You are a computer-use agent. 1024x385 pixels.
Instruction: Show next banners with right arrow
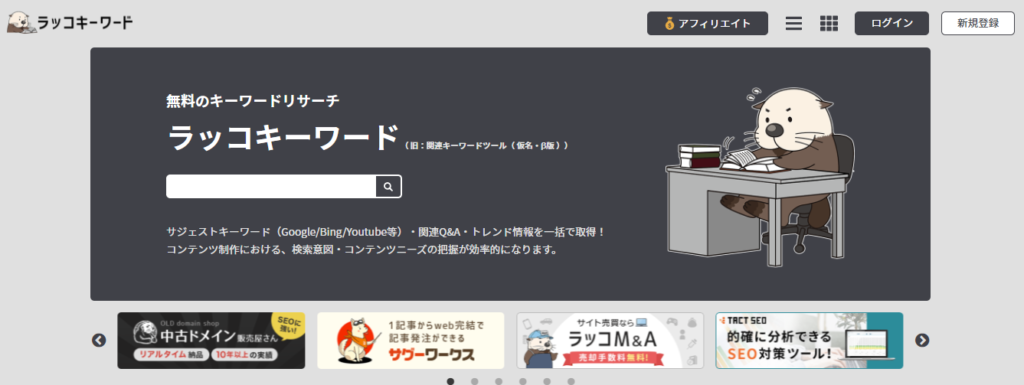921,340
